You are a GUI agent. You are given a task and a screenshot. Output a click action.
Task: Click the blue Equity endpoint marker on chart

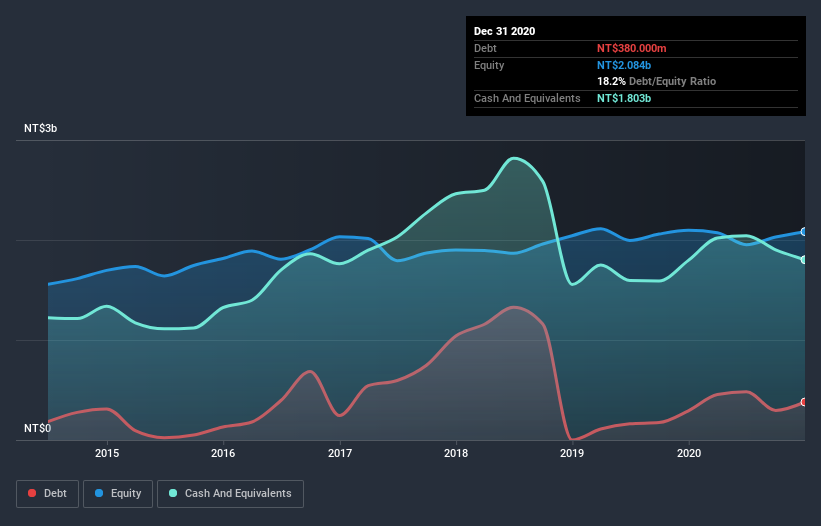[x=804, y=231]
